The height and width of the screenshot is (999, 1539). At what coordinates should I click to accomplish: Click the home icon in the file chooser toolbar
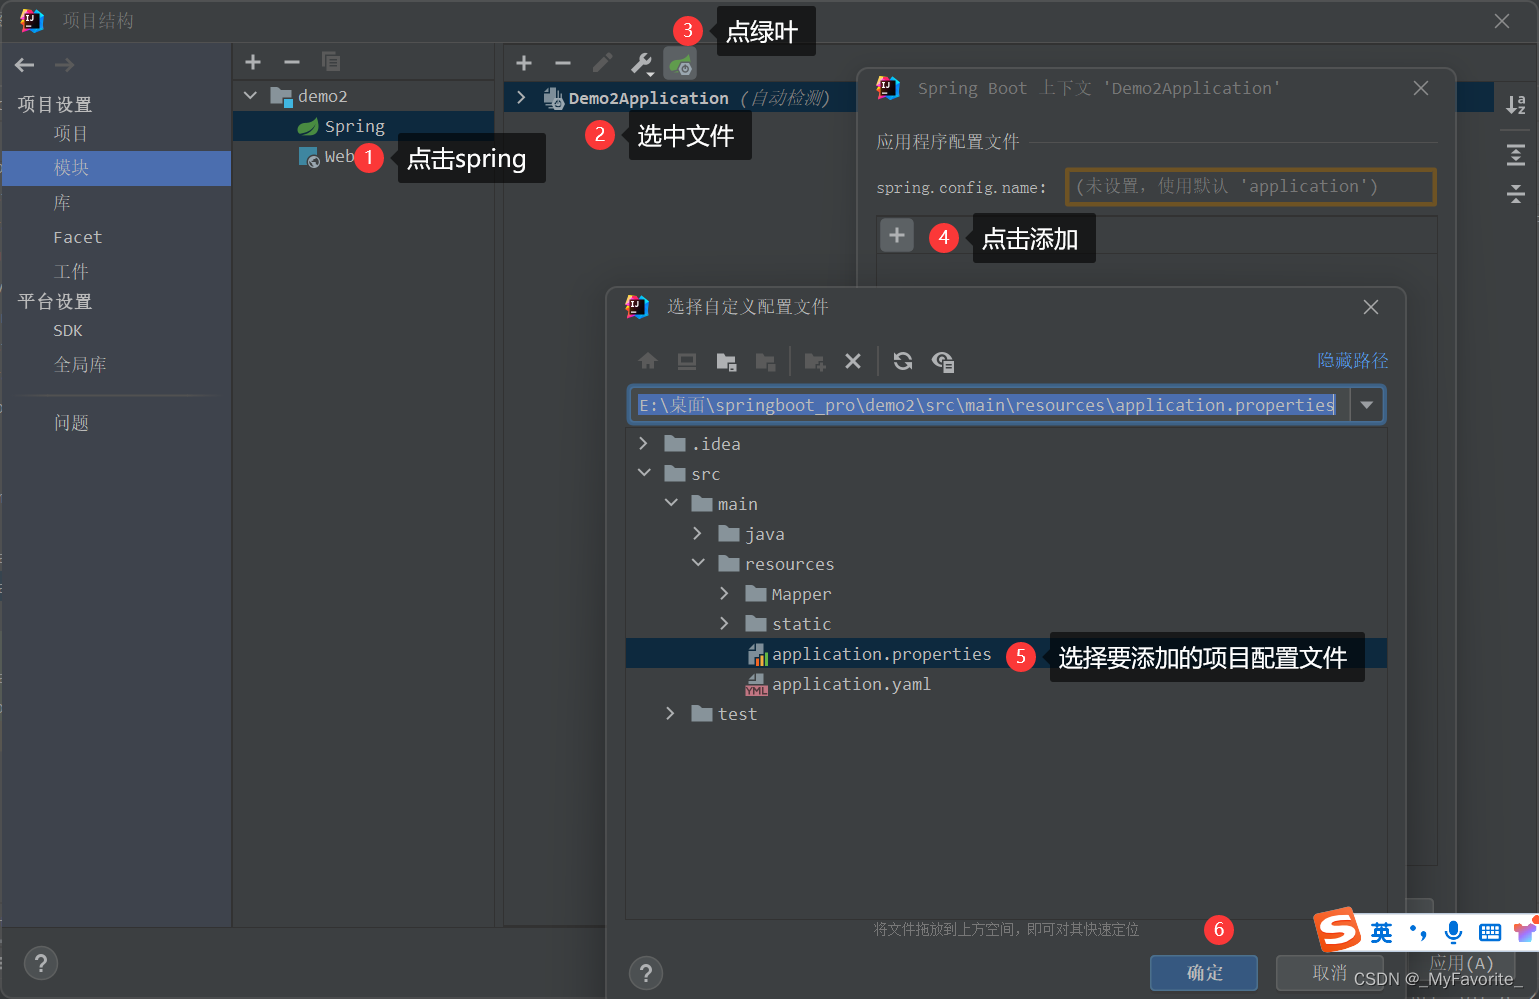(648, 361)
